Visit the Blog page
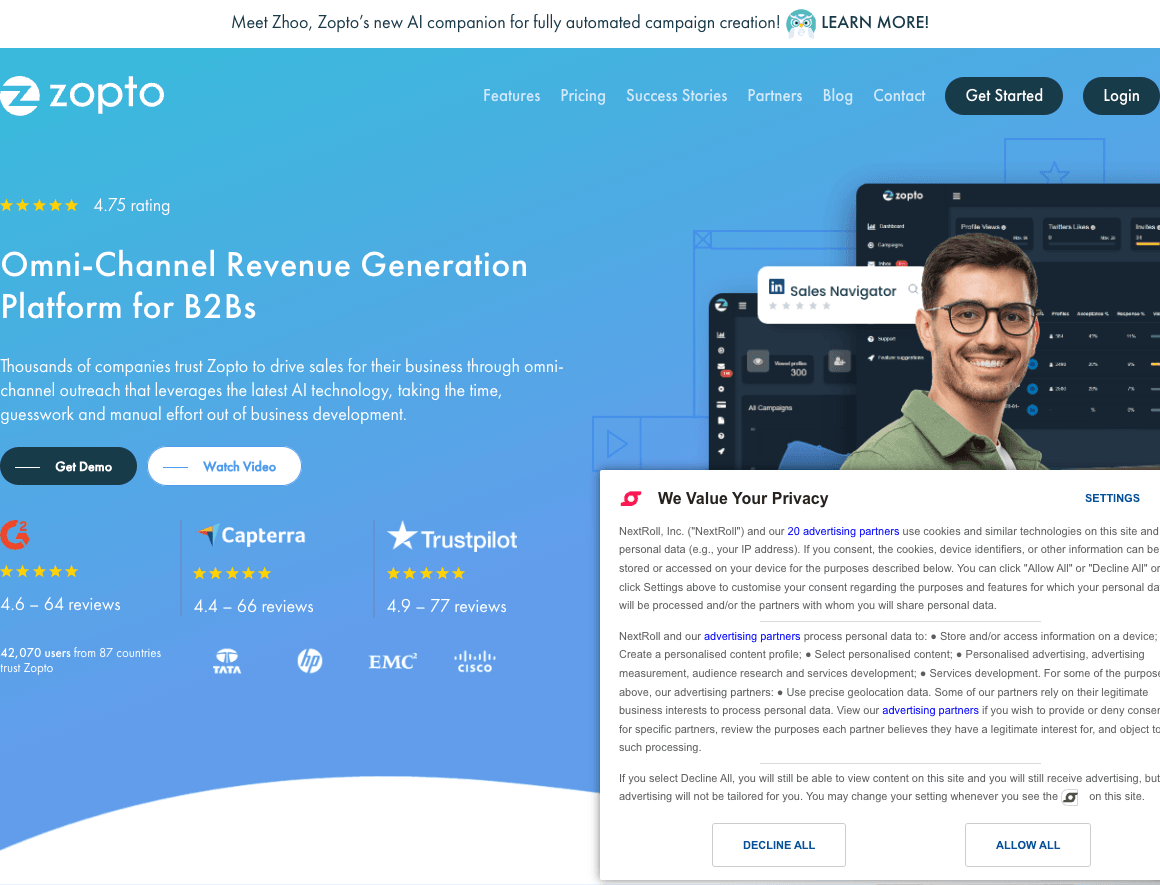 point(837,95)
